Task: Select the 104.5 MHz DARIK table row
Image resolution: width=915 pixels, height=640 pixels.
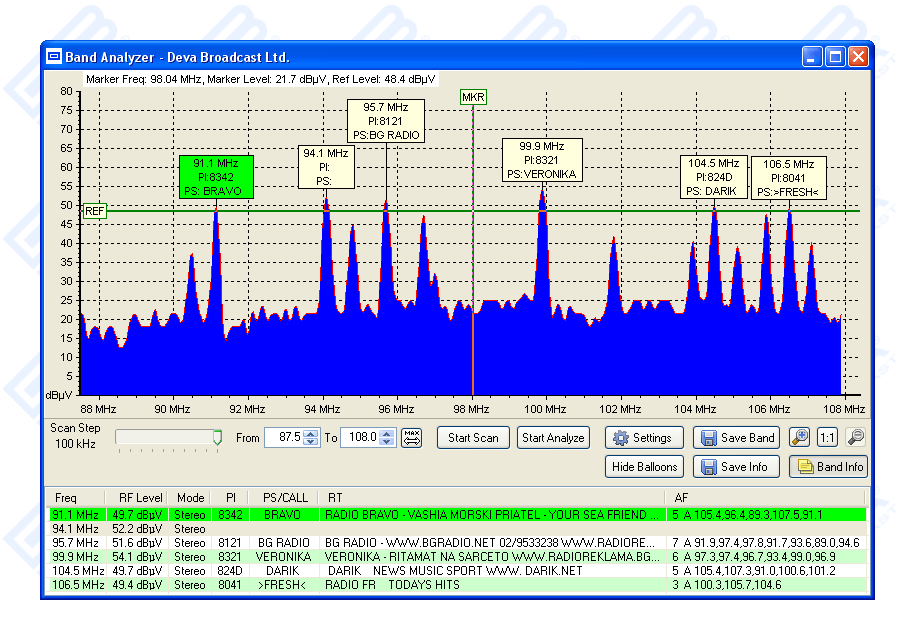Action: click(x=400, y=571)
